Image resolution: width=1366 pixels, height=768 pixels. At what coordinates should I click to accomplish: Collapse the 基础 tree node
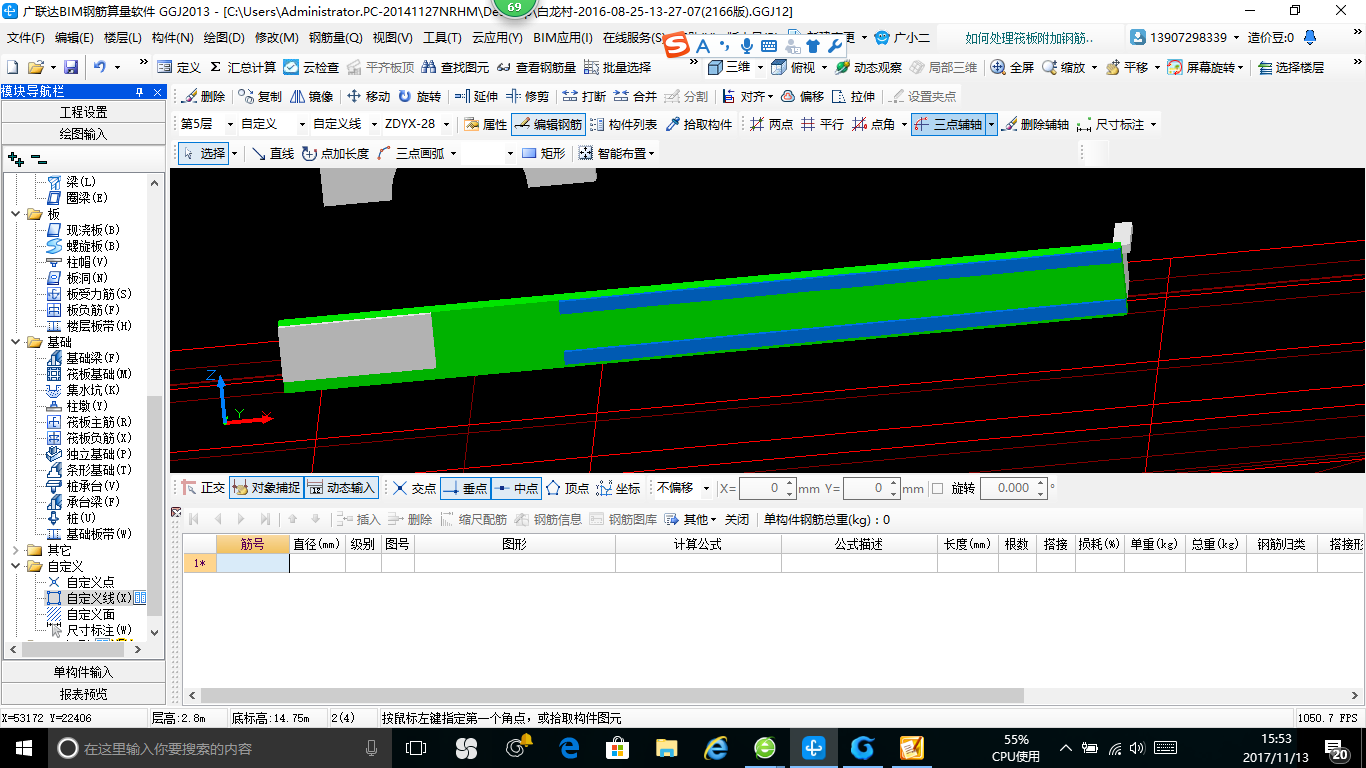tap(16, 342)
